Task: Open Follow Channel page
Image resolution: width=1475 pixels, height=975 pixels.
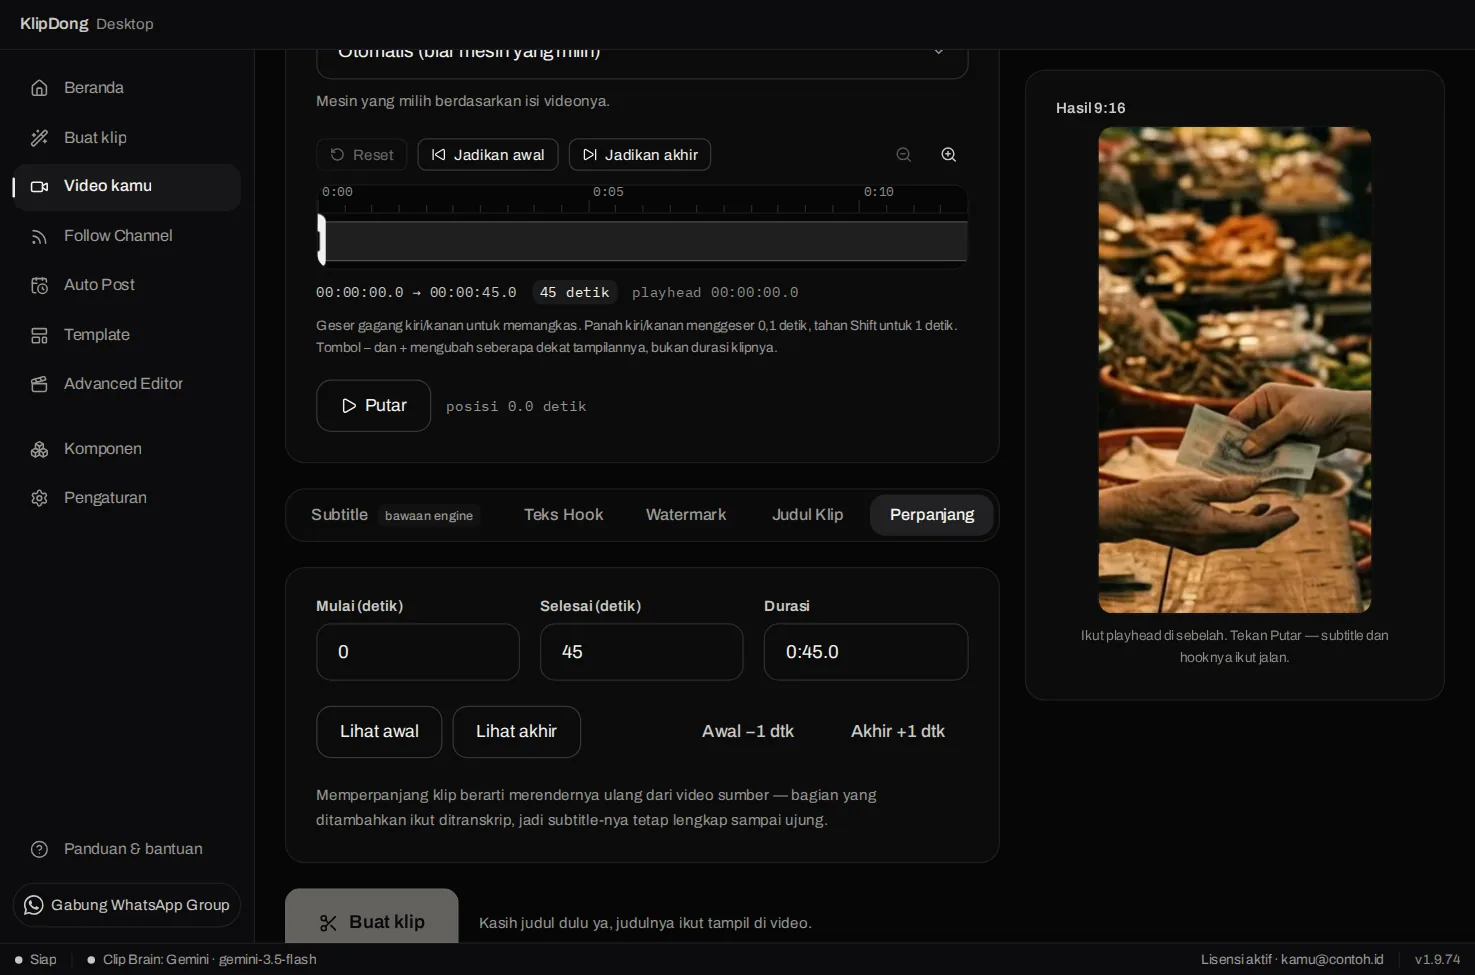Action: [x=127, y=236]
